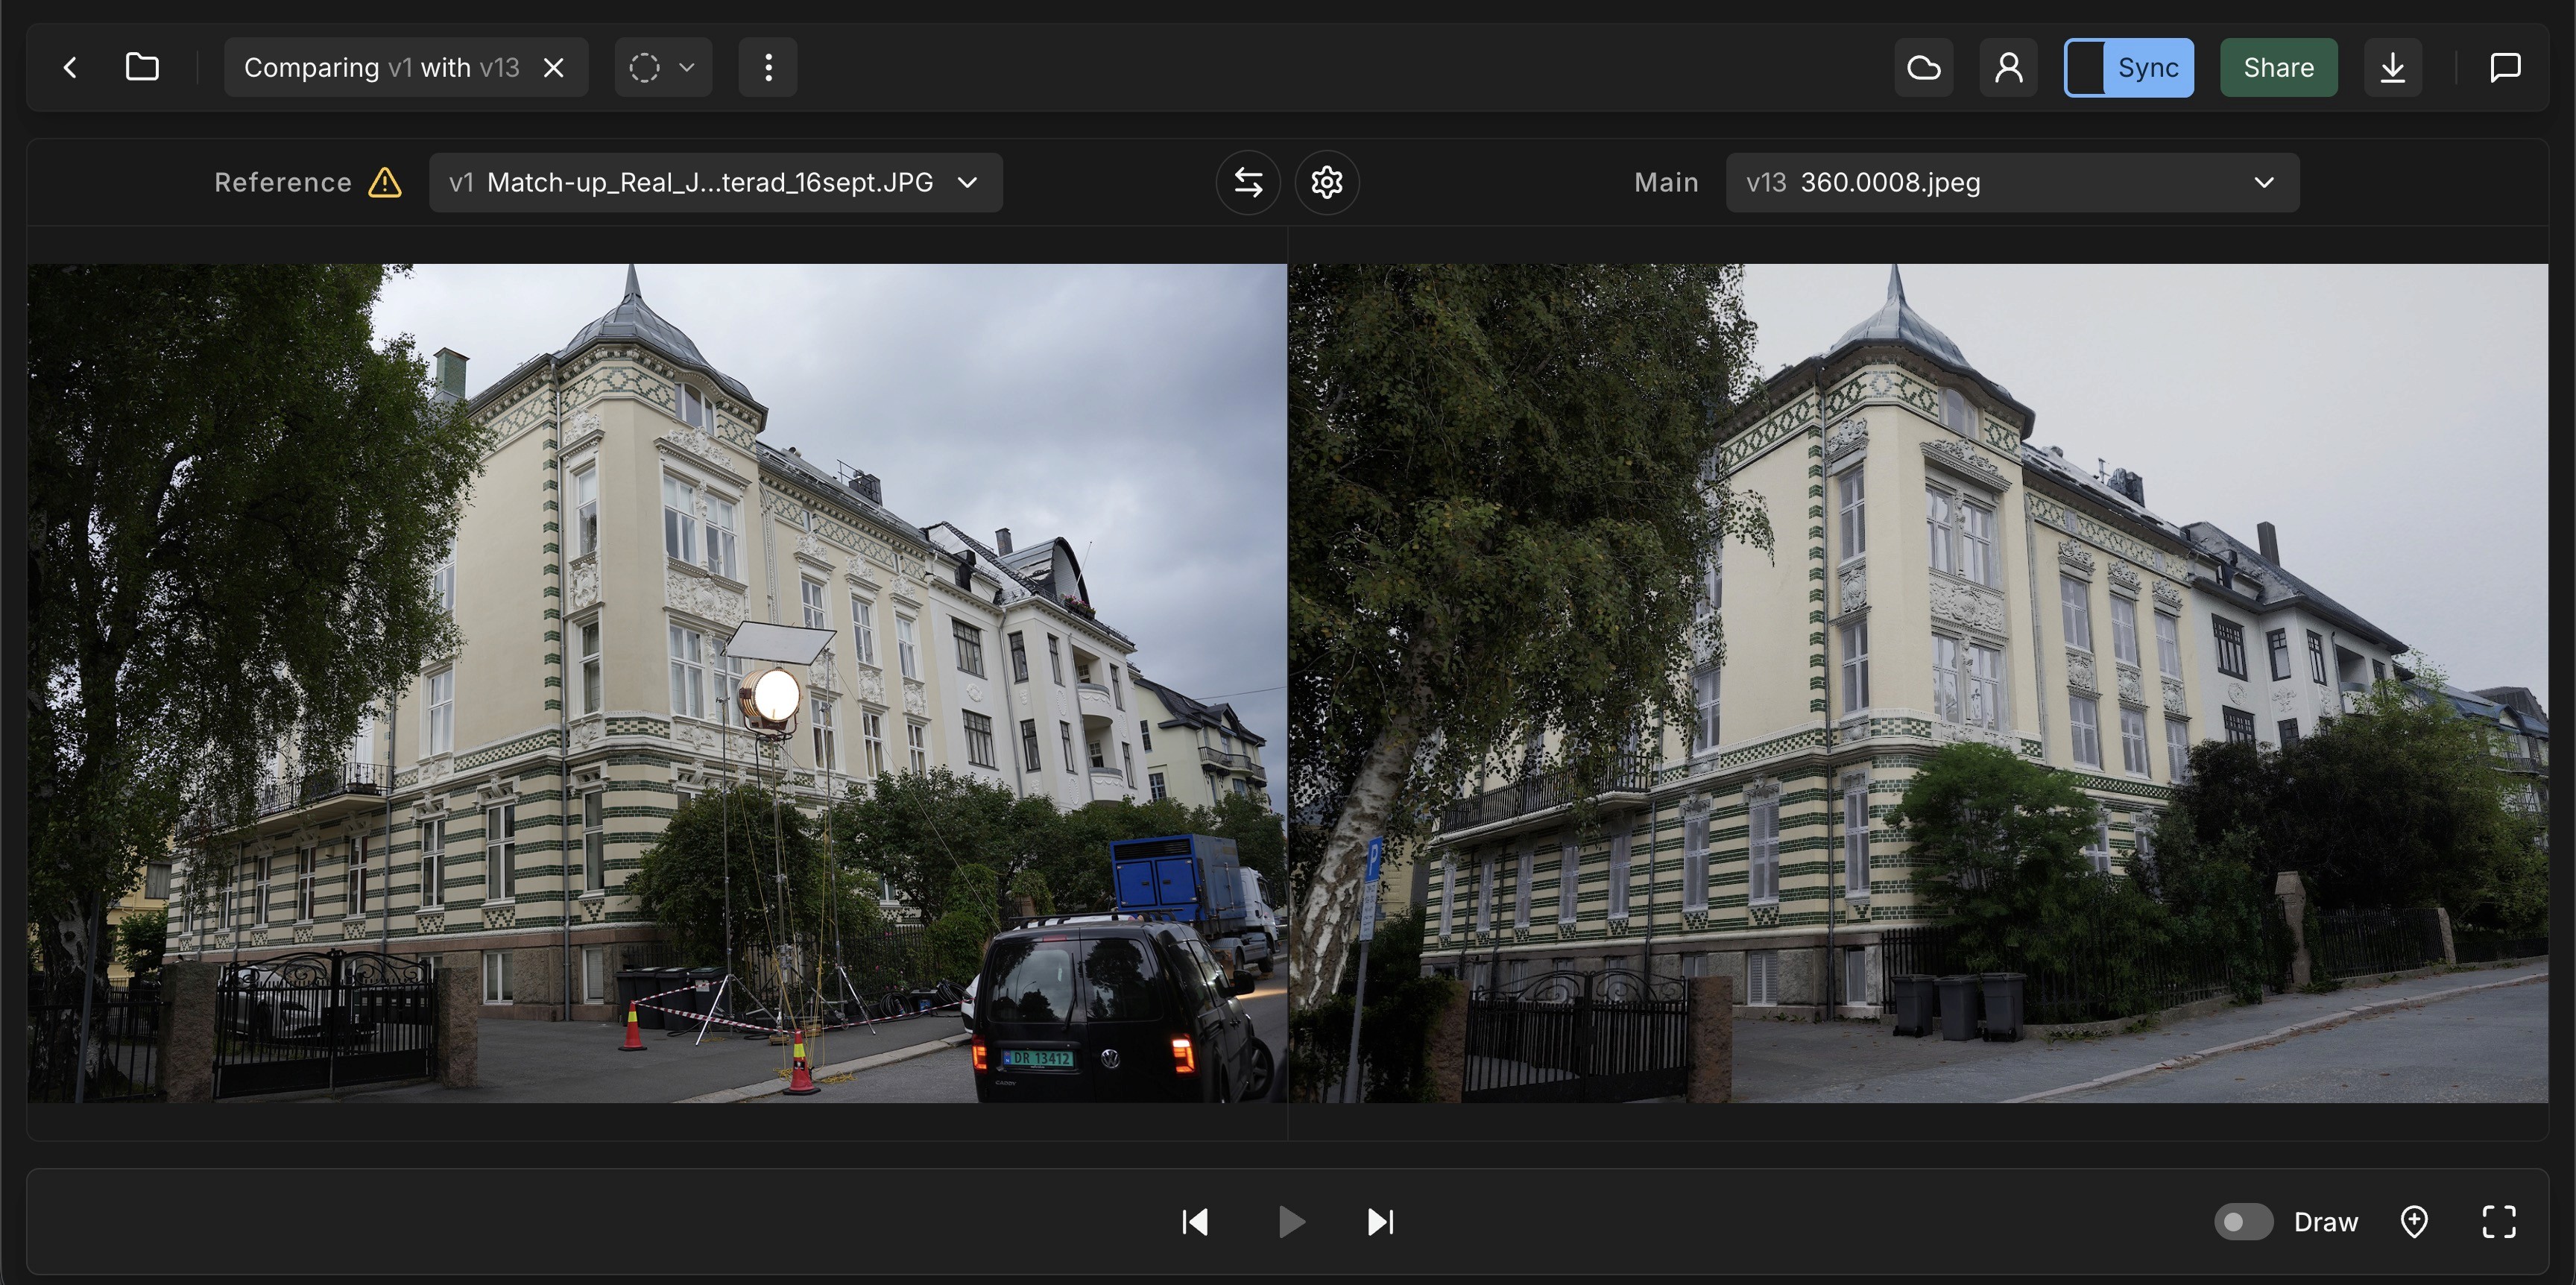Close the Comparing v1 with v13 mode

553,67
